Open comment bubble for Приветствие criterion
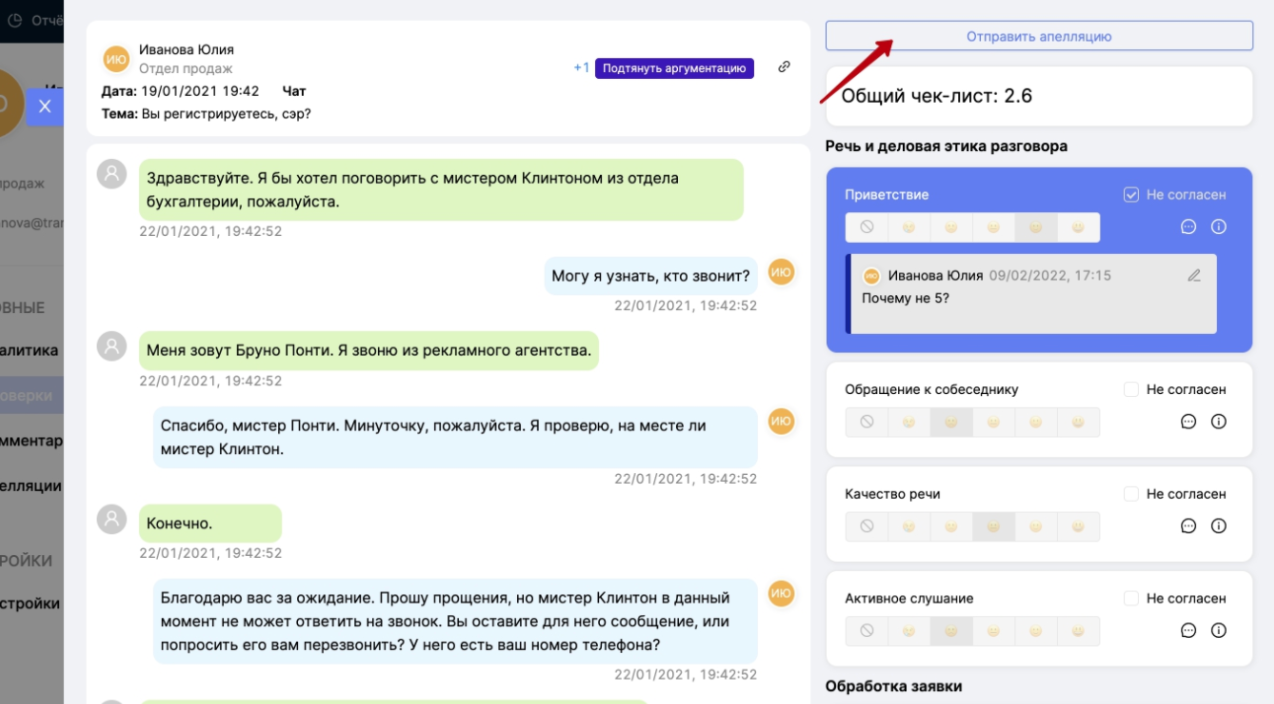This screenshot has height=704, width=1274. (1188, 227)
